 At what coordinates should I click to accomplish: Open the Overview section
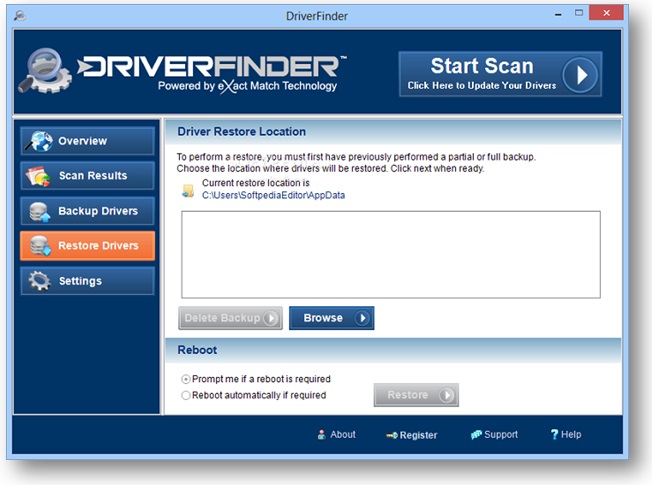pos(87,141)
